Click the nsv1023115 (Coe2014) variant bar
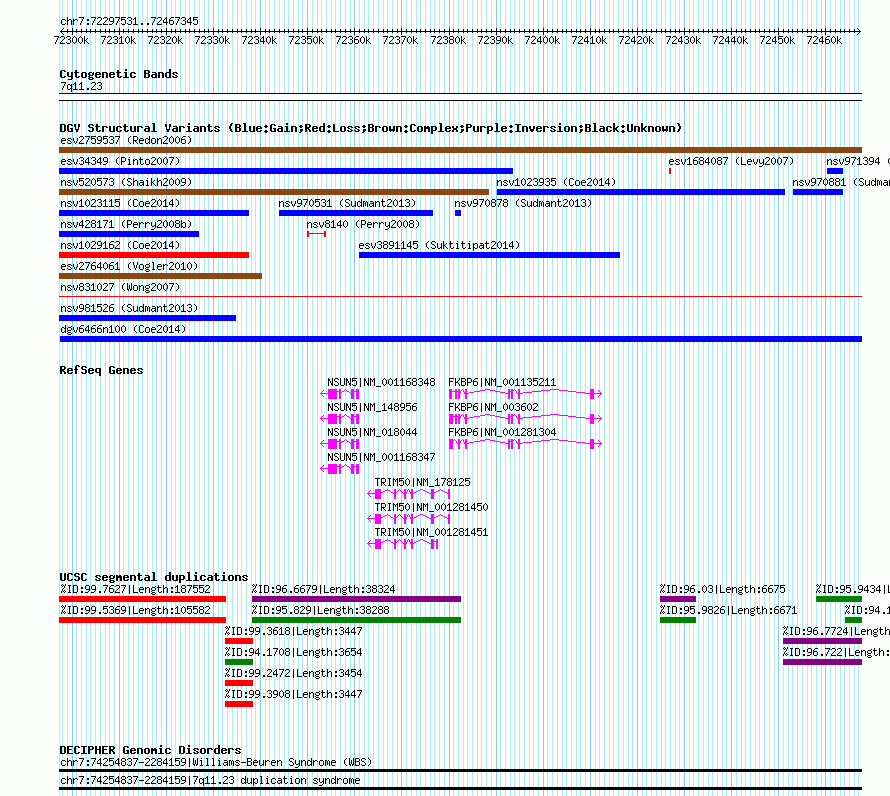This screenshot has width=890, height=796. pos(154,213)
